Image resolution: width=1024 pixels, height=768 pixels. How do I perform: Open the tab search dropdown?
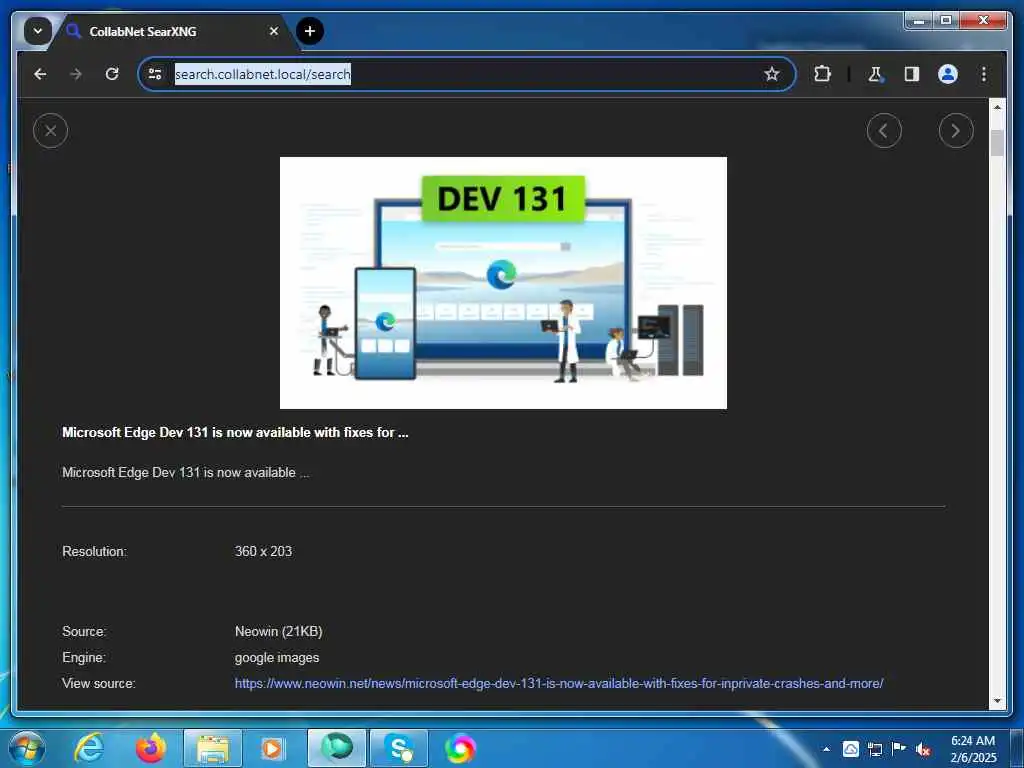(x=37, y=31)
